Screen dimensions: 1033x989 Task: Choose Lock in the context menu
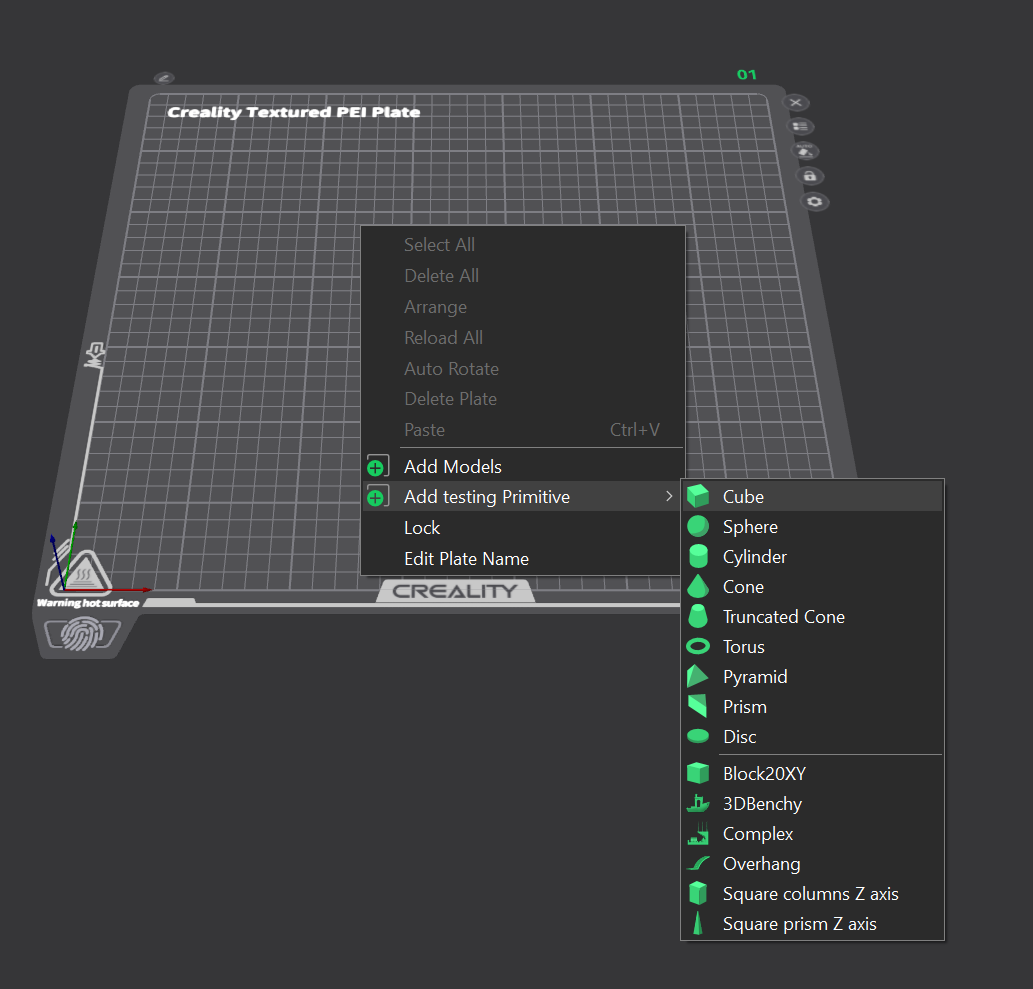[x=422, y=528]
